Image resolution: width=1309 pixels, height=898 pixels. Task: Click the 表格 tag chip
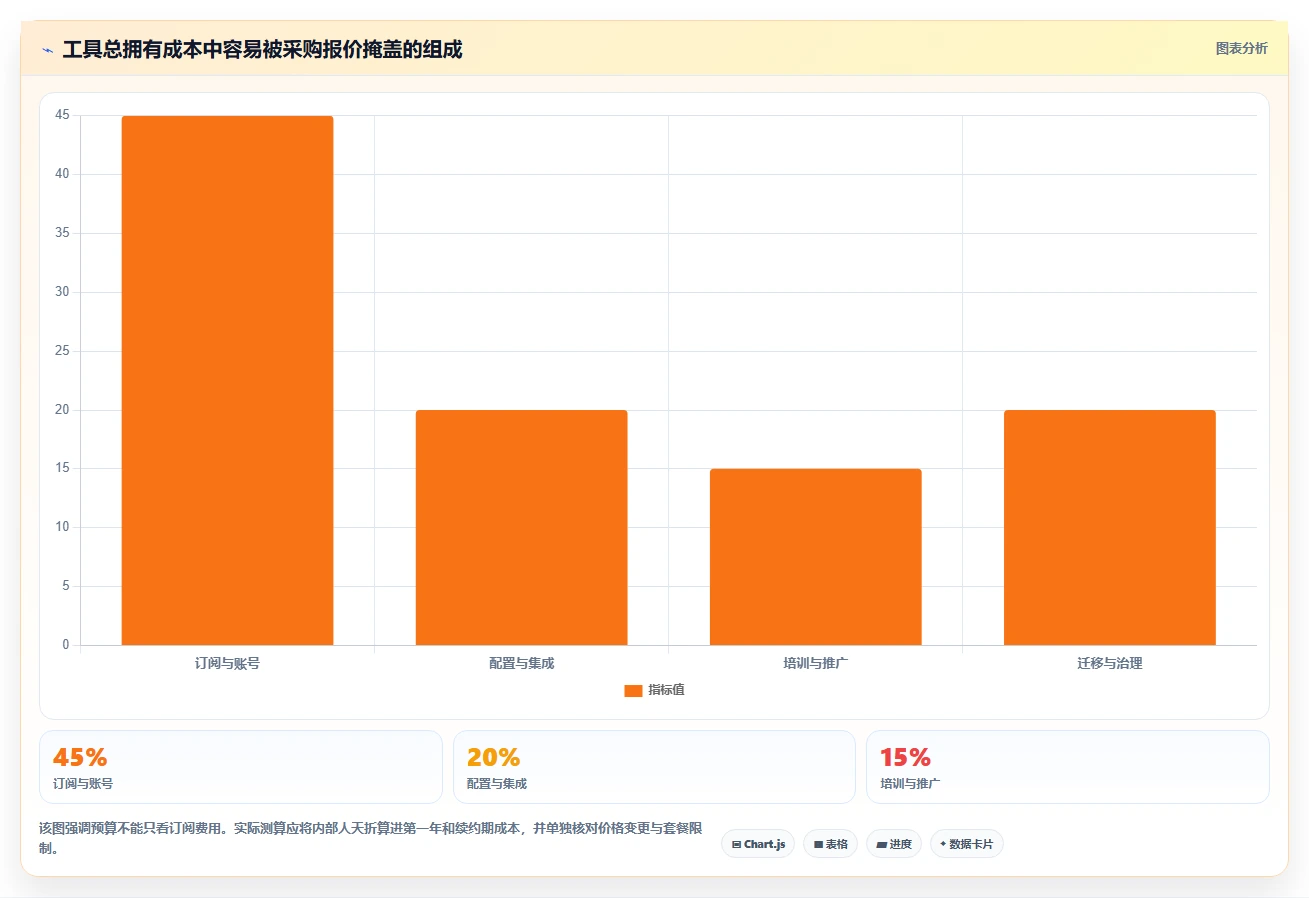[830, 844]
